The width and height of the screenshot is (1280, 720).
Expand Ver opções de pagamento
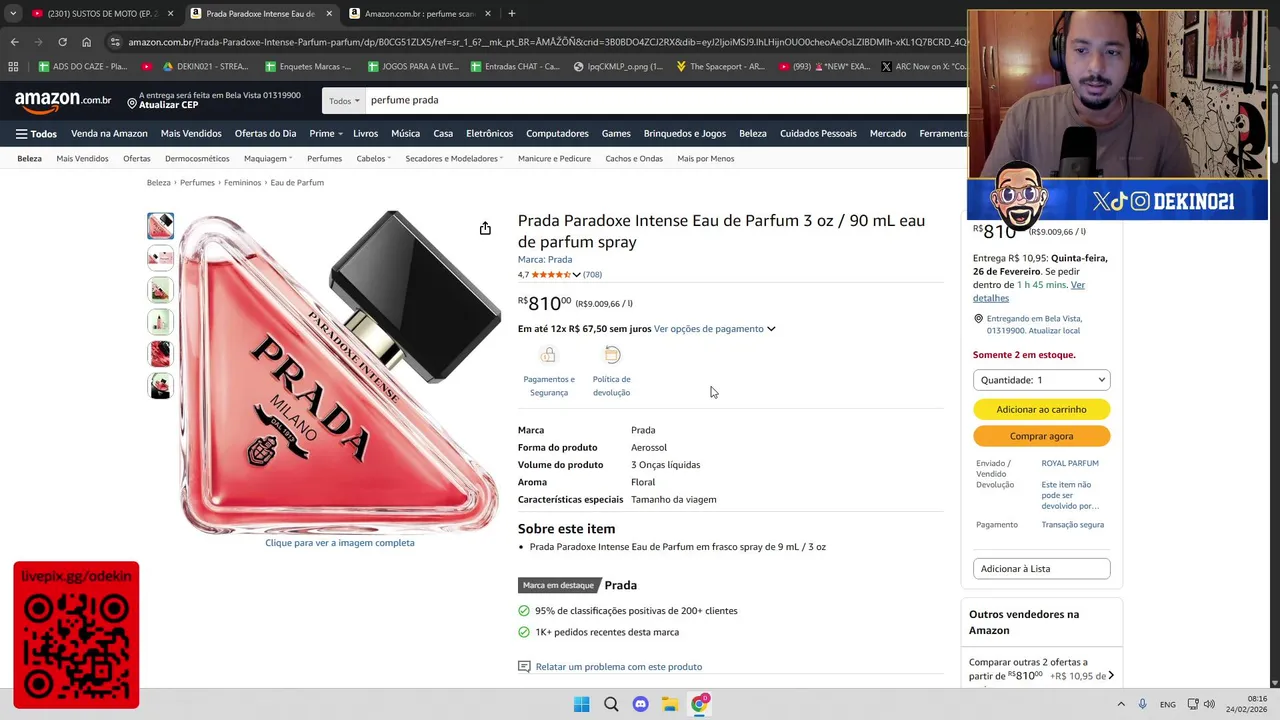pos(714,329)
